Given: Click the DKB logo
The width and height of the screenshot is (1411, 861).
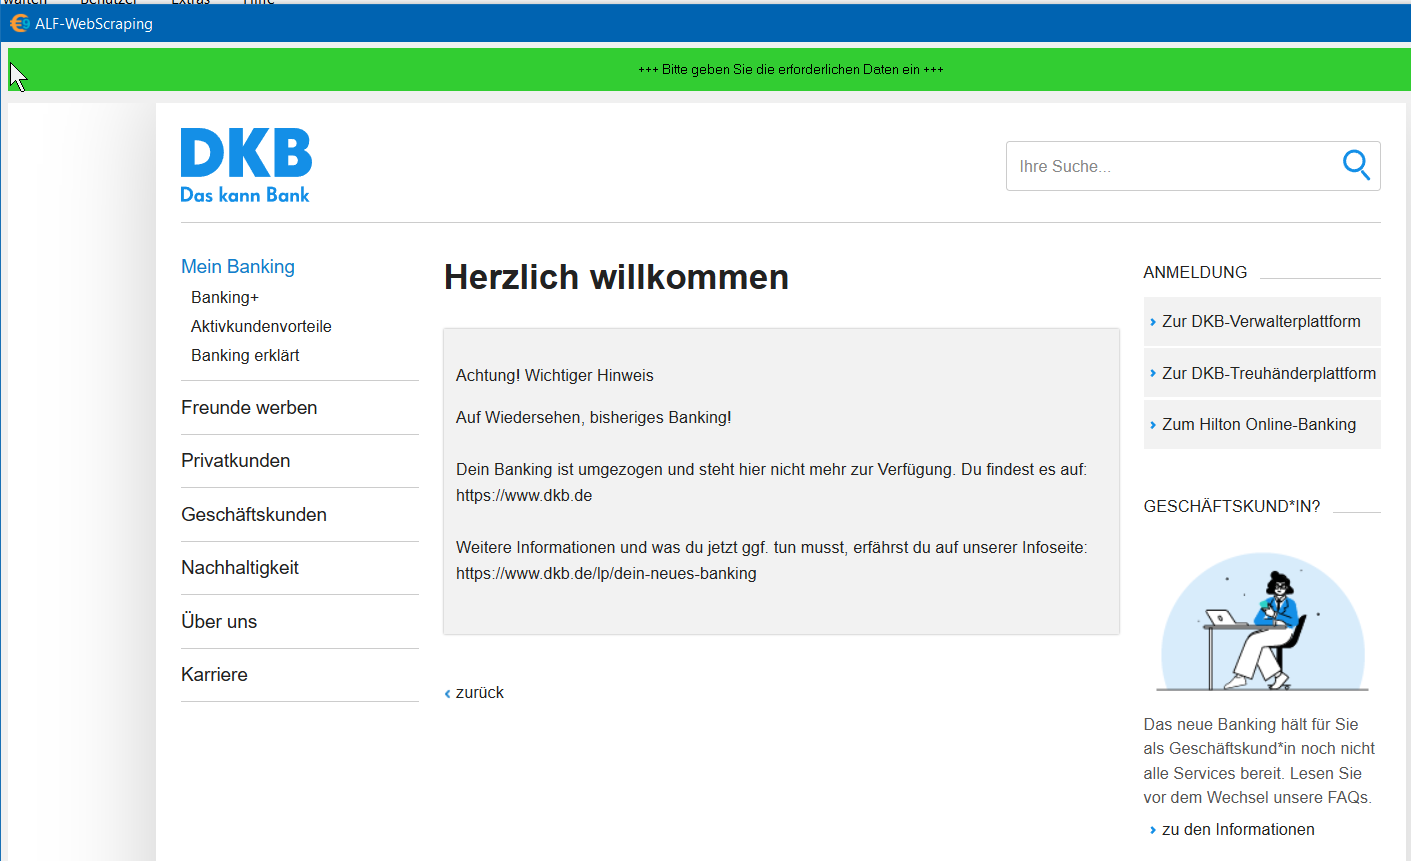Looking at the screenshot, I should [246, 166].
